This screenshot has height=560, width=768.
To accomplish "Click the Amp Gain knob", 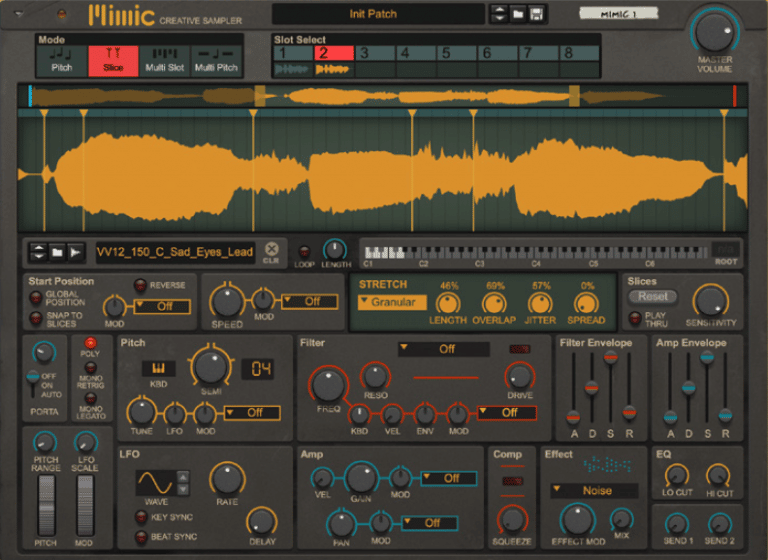I will 360,478.
